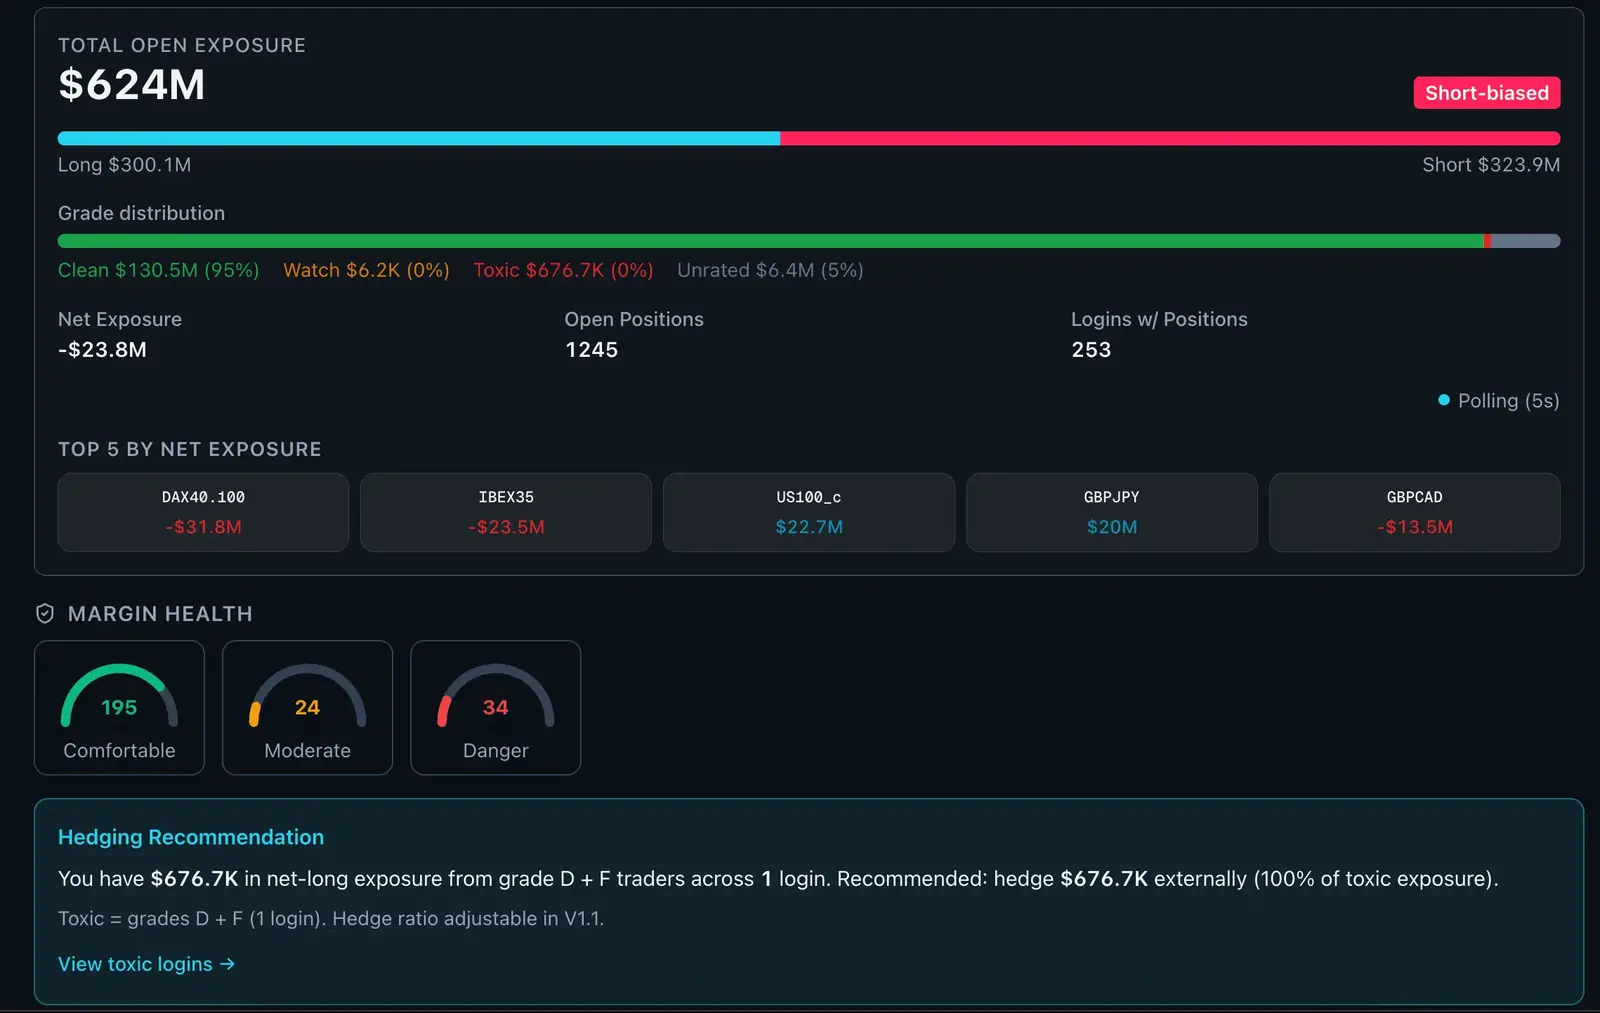Click the Long $300.1M label

tap(124, 165)
